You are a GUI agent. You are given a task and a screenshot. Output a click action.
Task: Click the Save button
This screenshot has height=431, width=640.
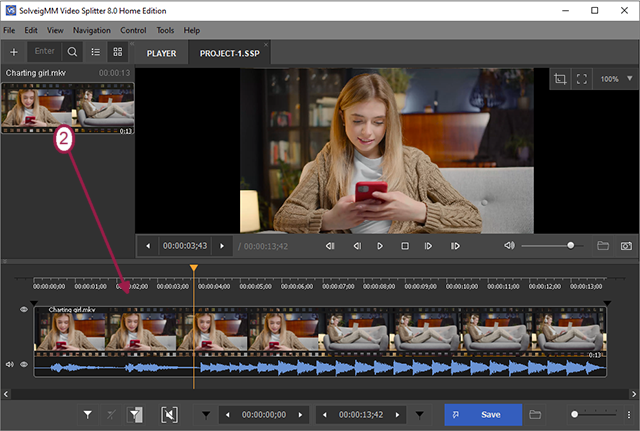point(482,414)
